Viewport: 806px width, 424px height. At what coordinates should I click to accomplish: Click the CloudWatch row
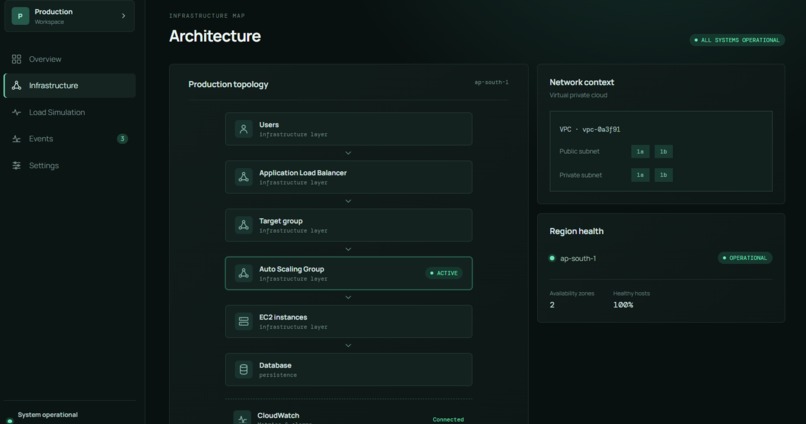coord(349,417)
